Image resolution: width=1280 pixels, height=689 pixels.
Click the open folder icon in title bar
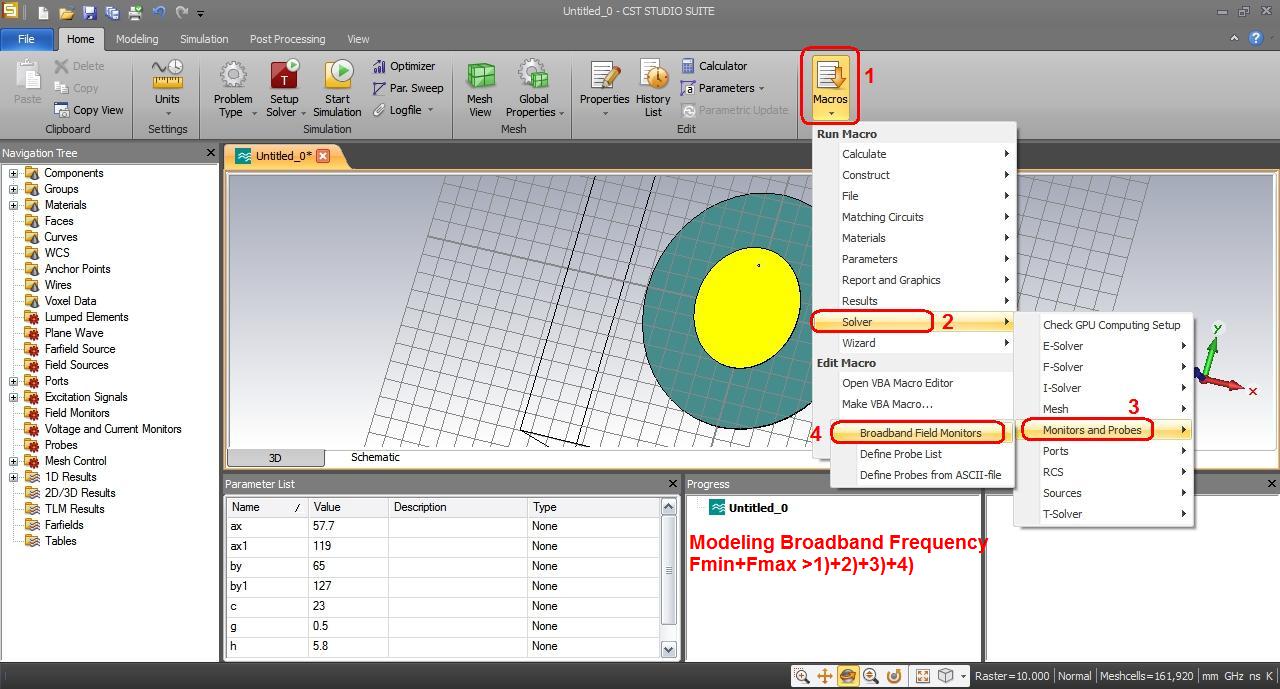coord(66,12)
